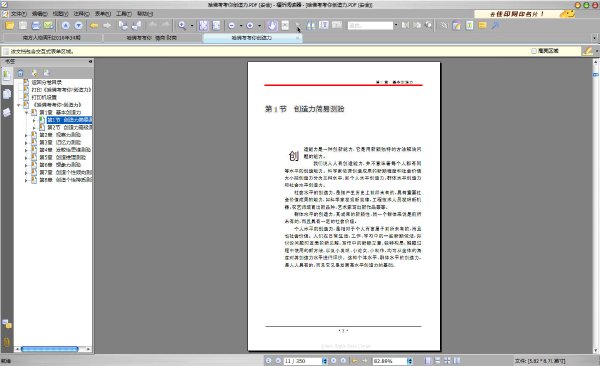Click the Single Page layout status icon
Viewport: 600px width, 366px height.
428,361
